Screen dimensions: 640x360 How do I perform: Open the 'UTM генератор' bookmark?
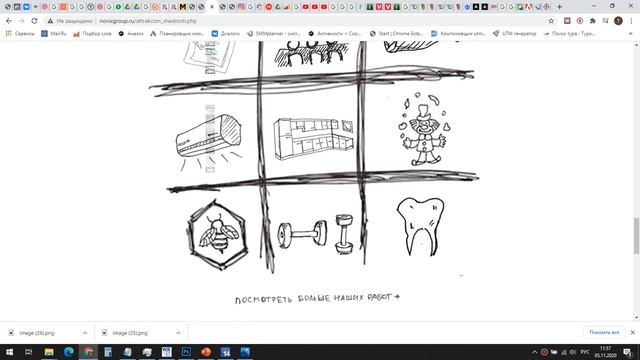pos(515,33)
